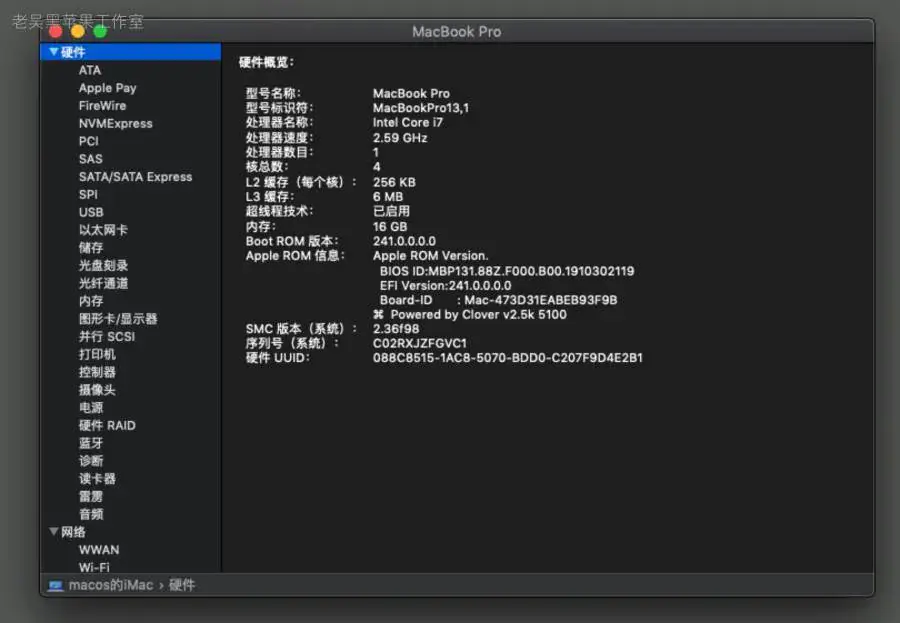The image size is (900, 623).
Task: Open FireWire hardware entry
Action: (x=102, y=106)
